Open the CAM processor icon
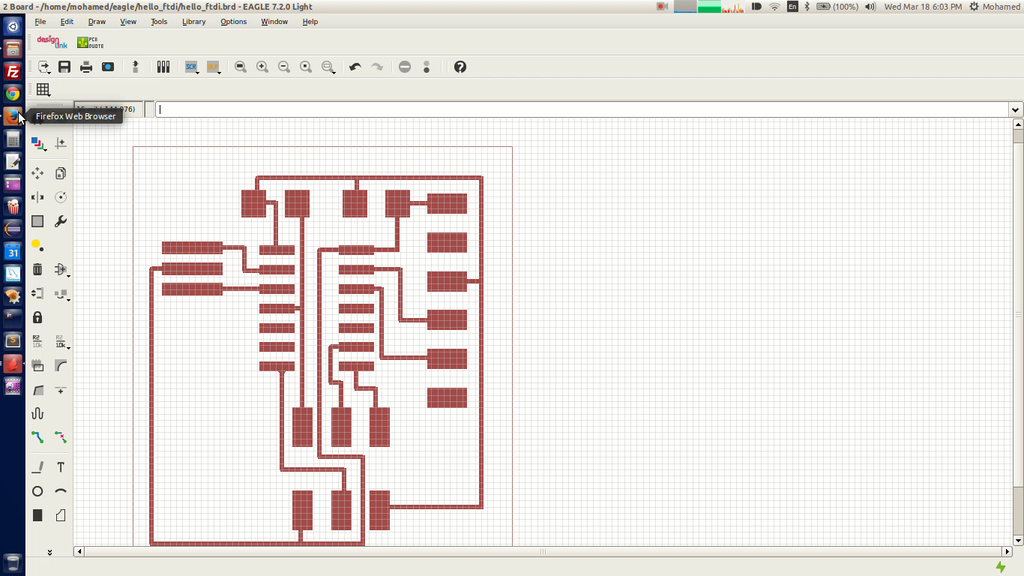1024x576 pixels. [108, 67]
